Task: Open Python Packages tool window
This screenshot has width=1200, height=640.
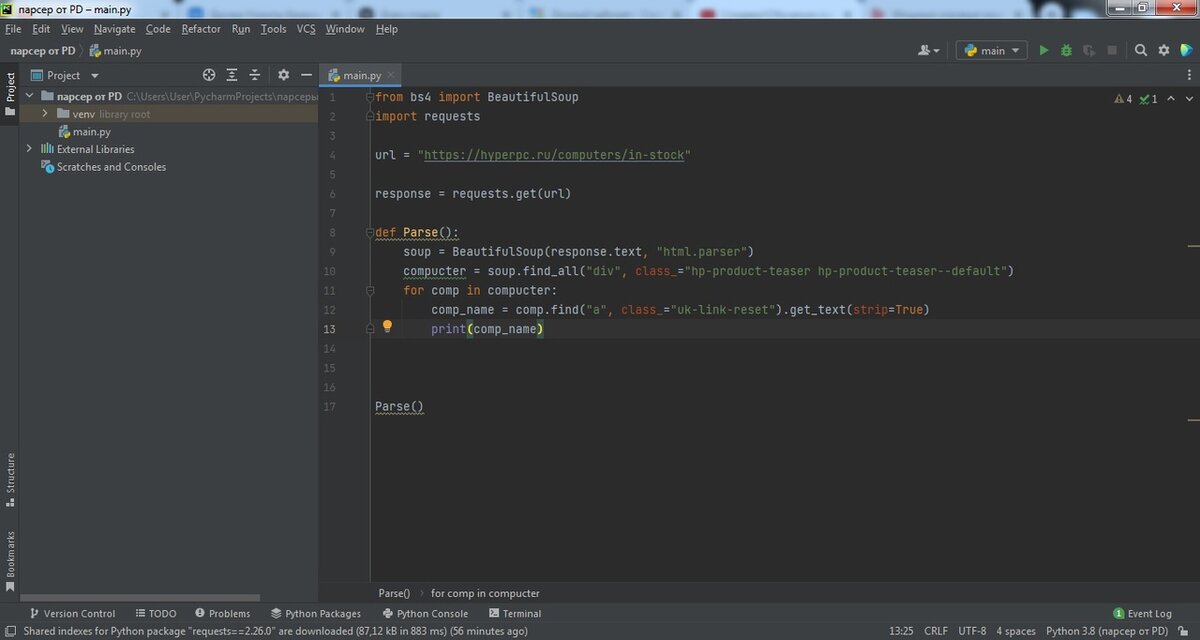Action: [315, 613]
